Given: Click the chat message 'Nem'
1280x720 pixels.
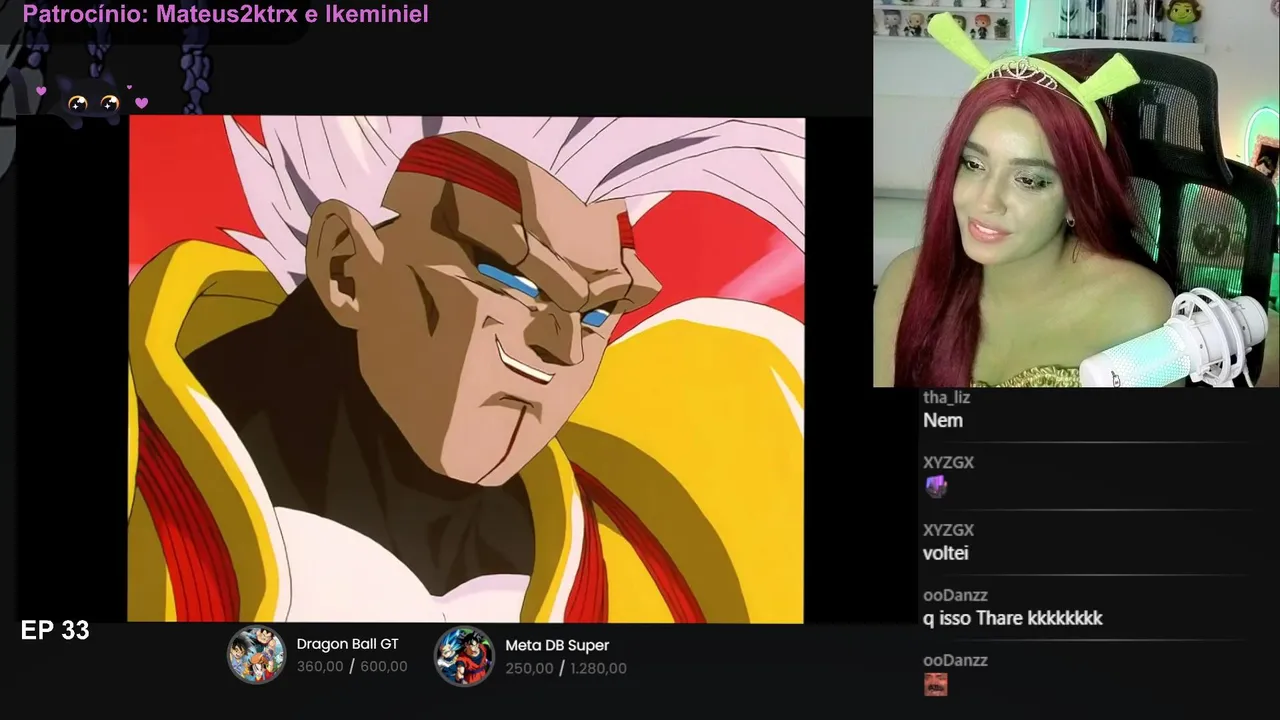Looking at the screenshot, I should point(943,420).
